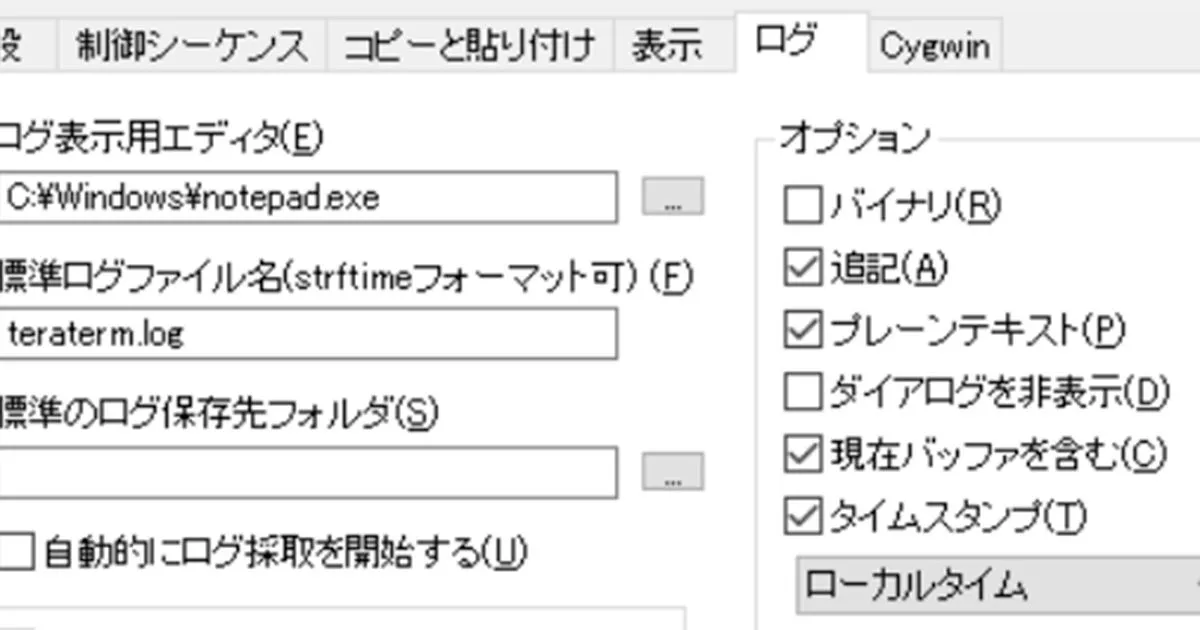Enable the バイナリ(R) checkbox
This screenshot has height=630, width=1200.
[802, 206]
